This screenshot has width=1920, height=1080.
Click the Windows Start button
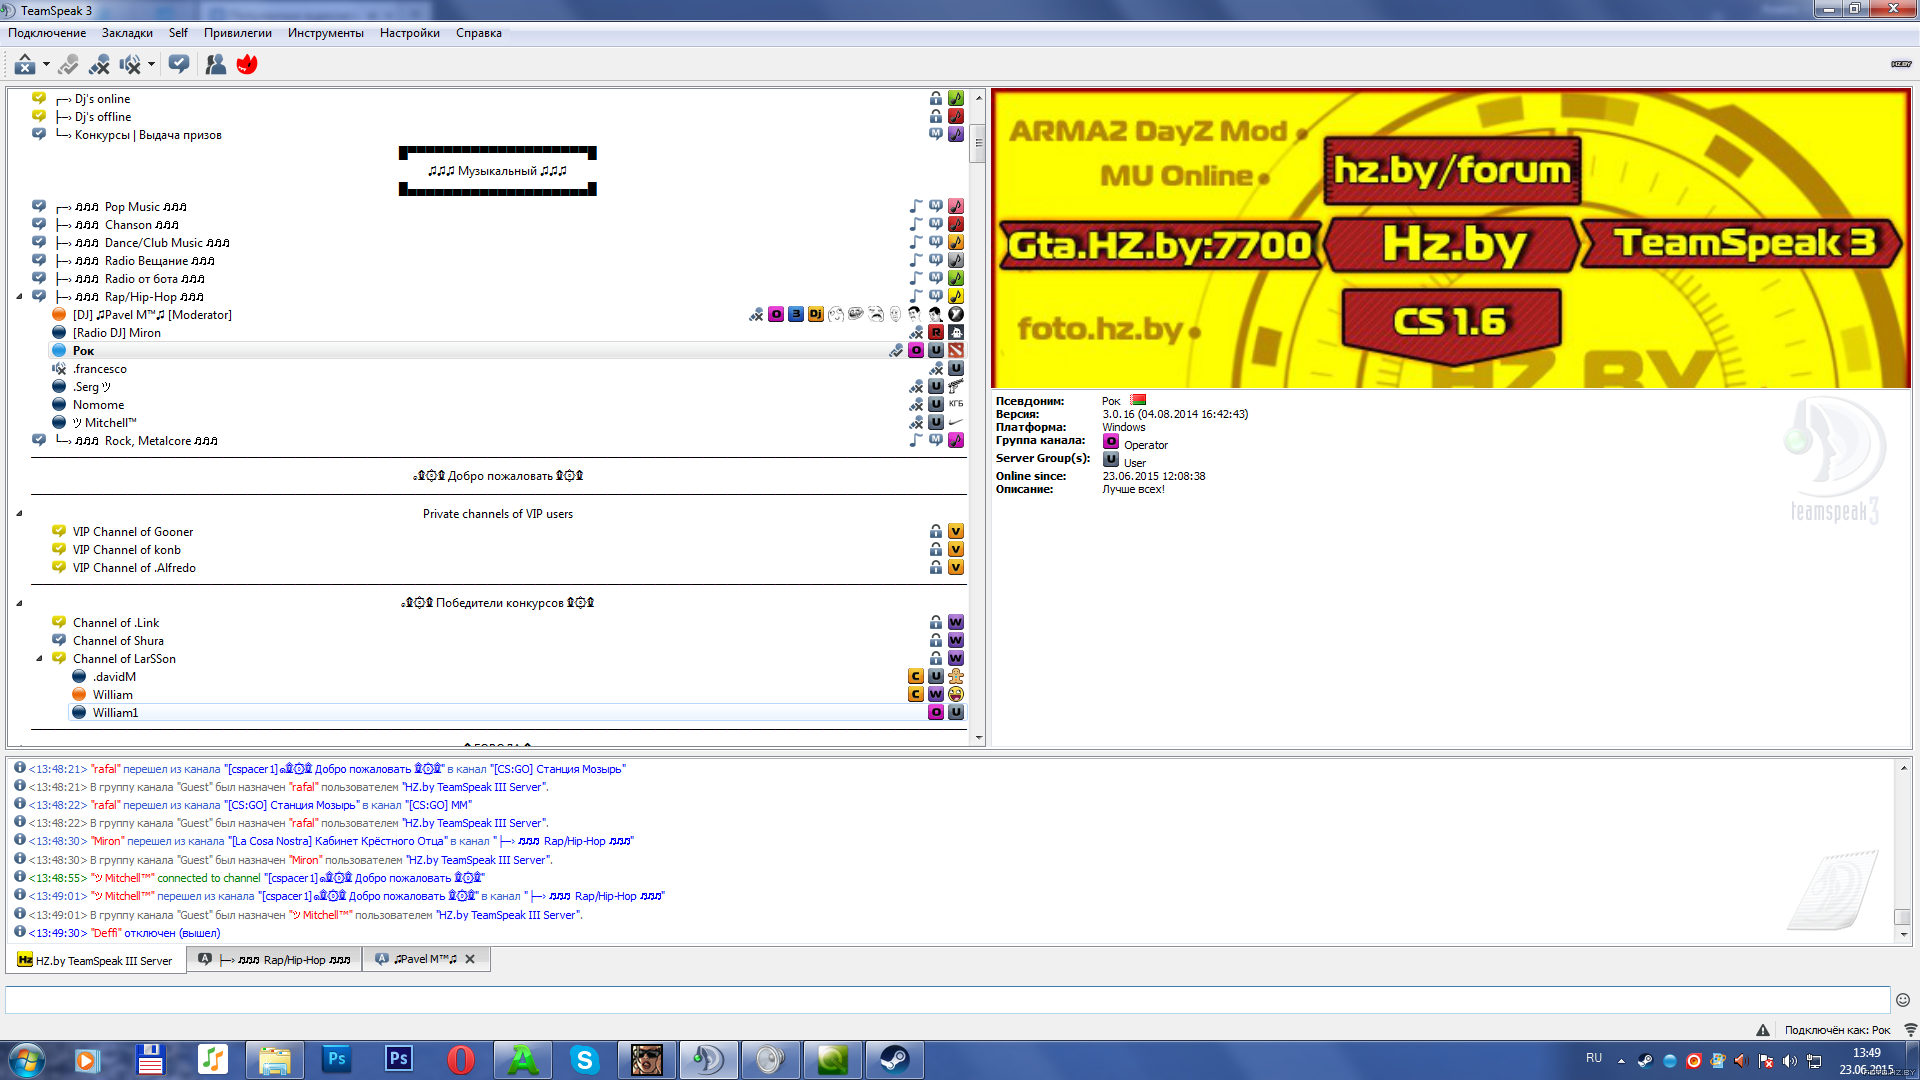pos(26,1060)
